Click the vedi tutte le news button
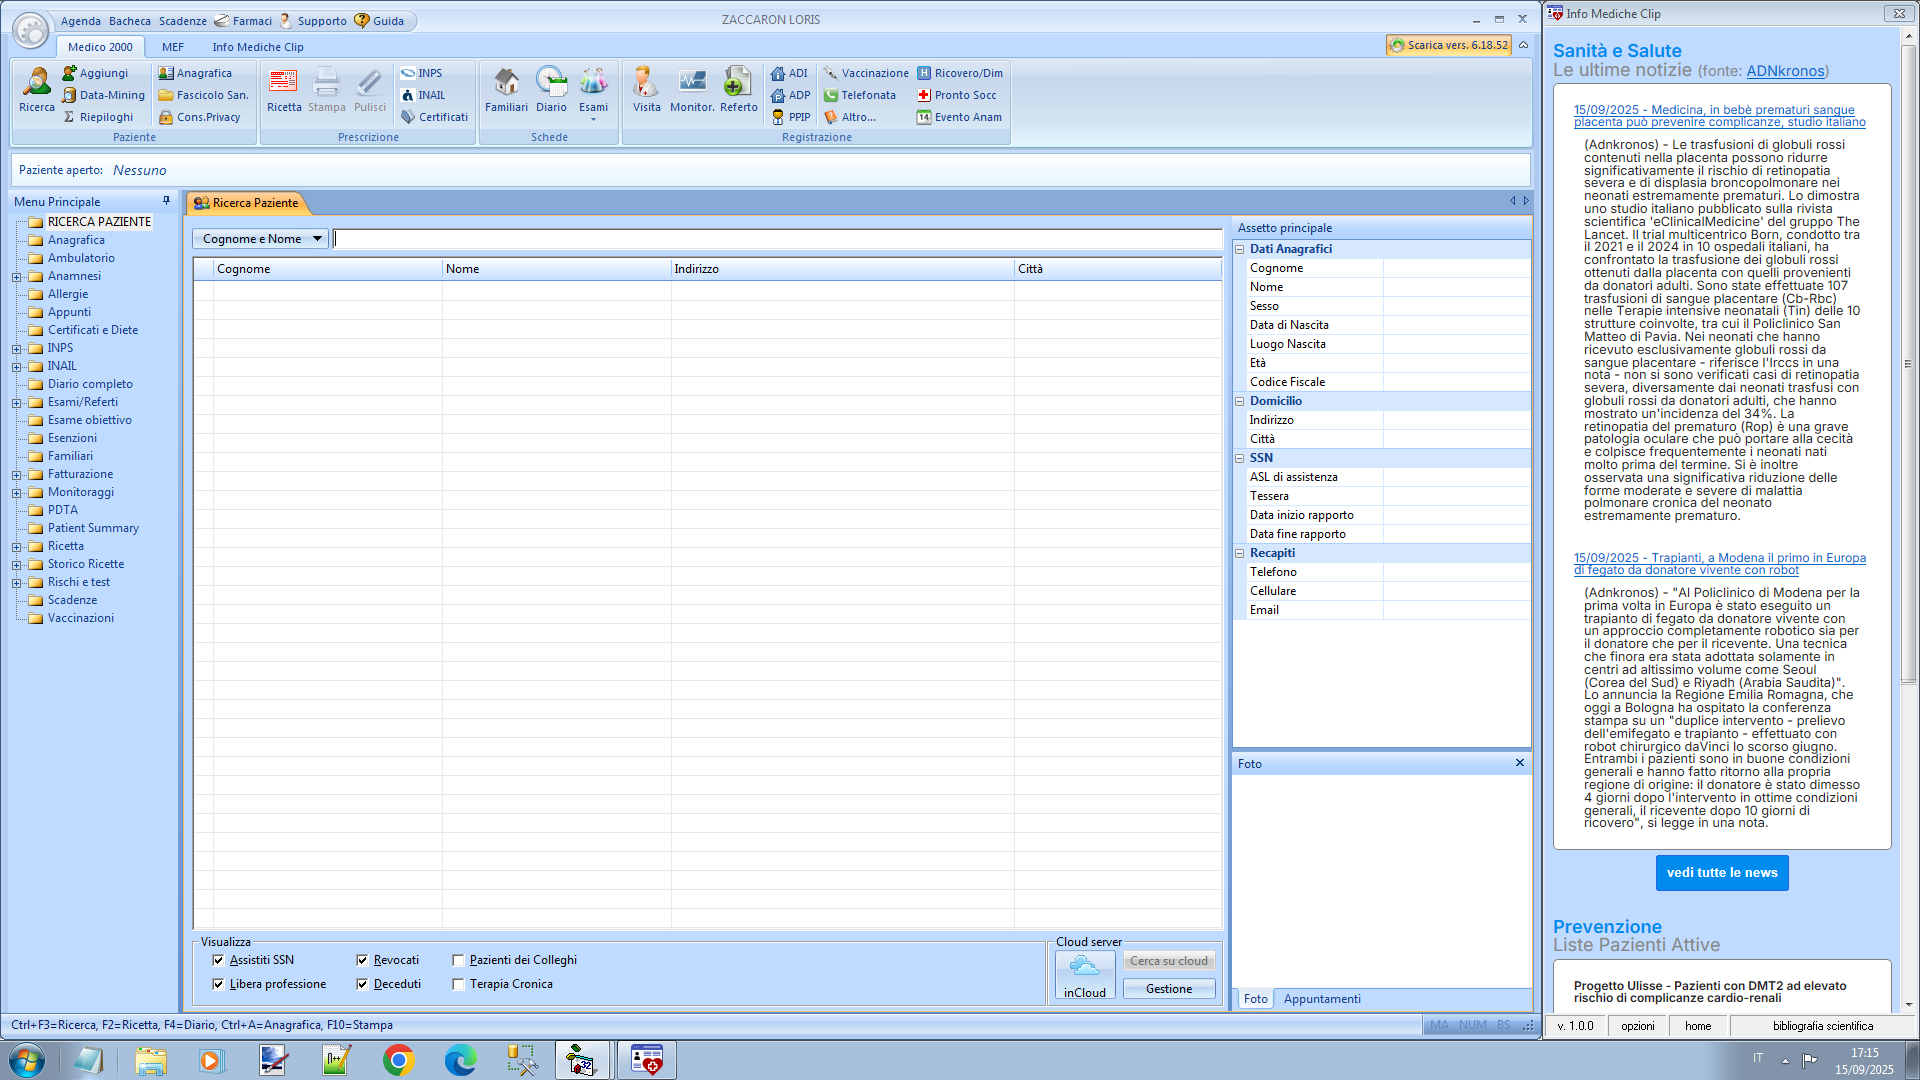 (x=1721, y=873)
